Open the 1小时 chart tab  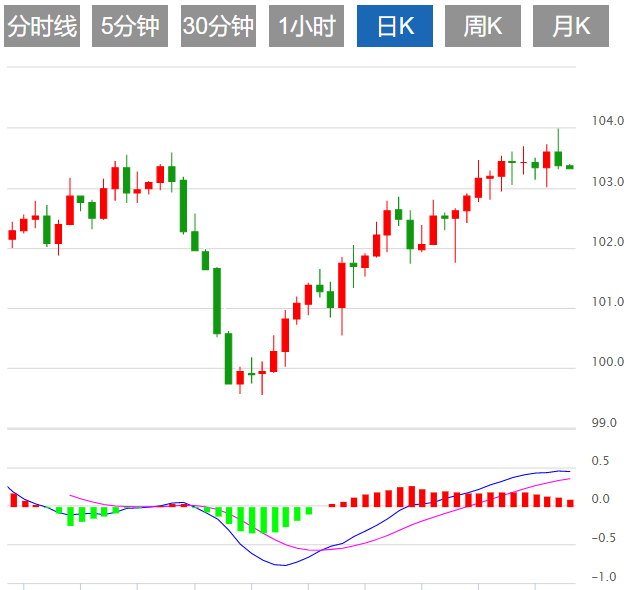(x=306, y=26)
